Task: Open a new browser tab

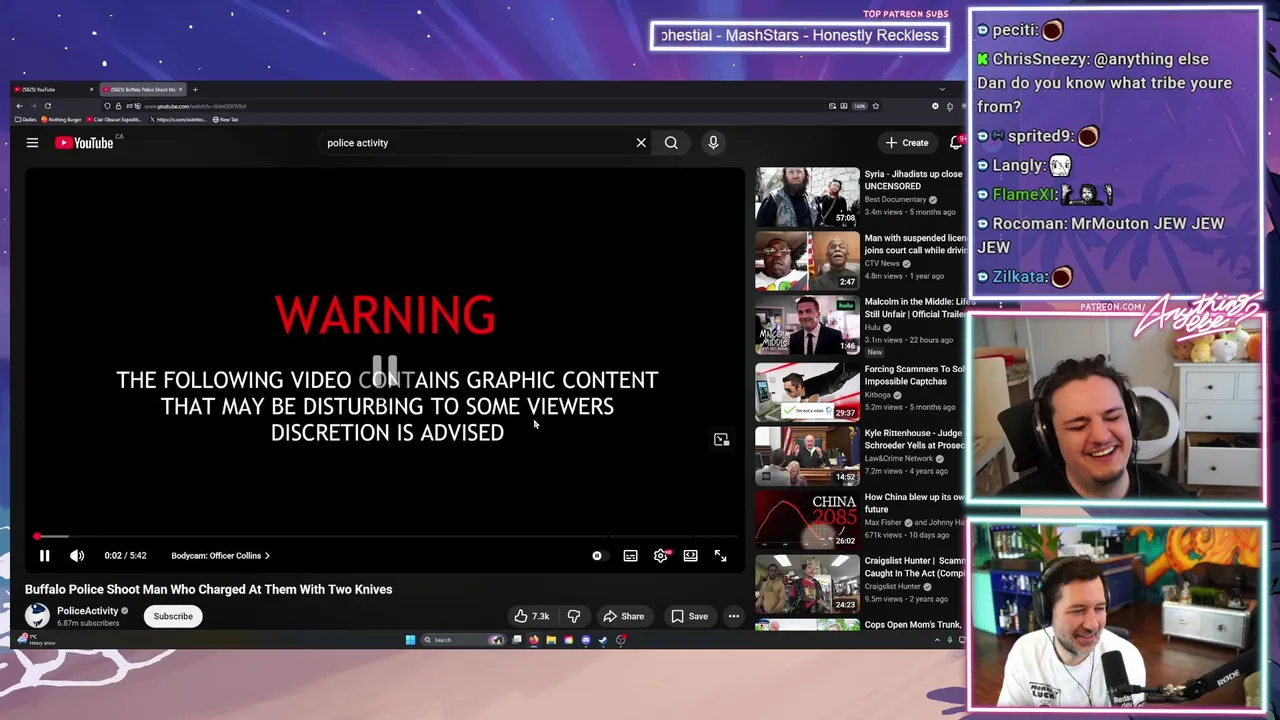Action: pos(195,89)
